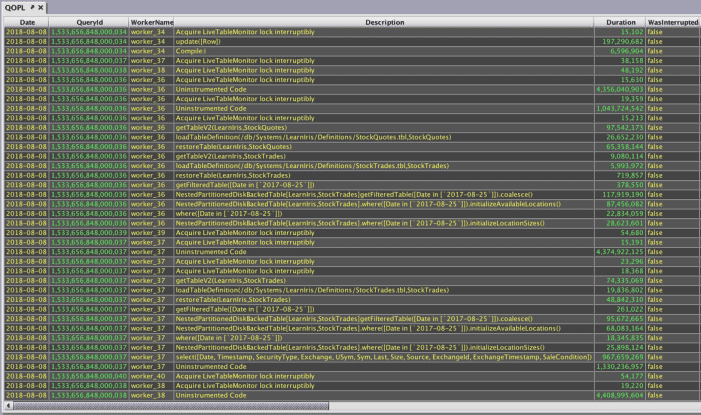Select the QOPL tab
The image size is (701, 415).
[x=15, y=7]
